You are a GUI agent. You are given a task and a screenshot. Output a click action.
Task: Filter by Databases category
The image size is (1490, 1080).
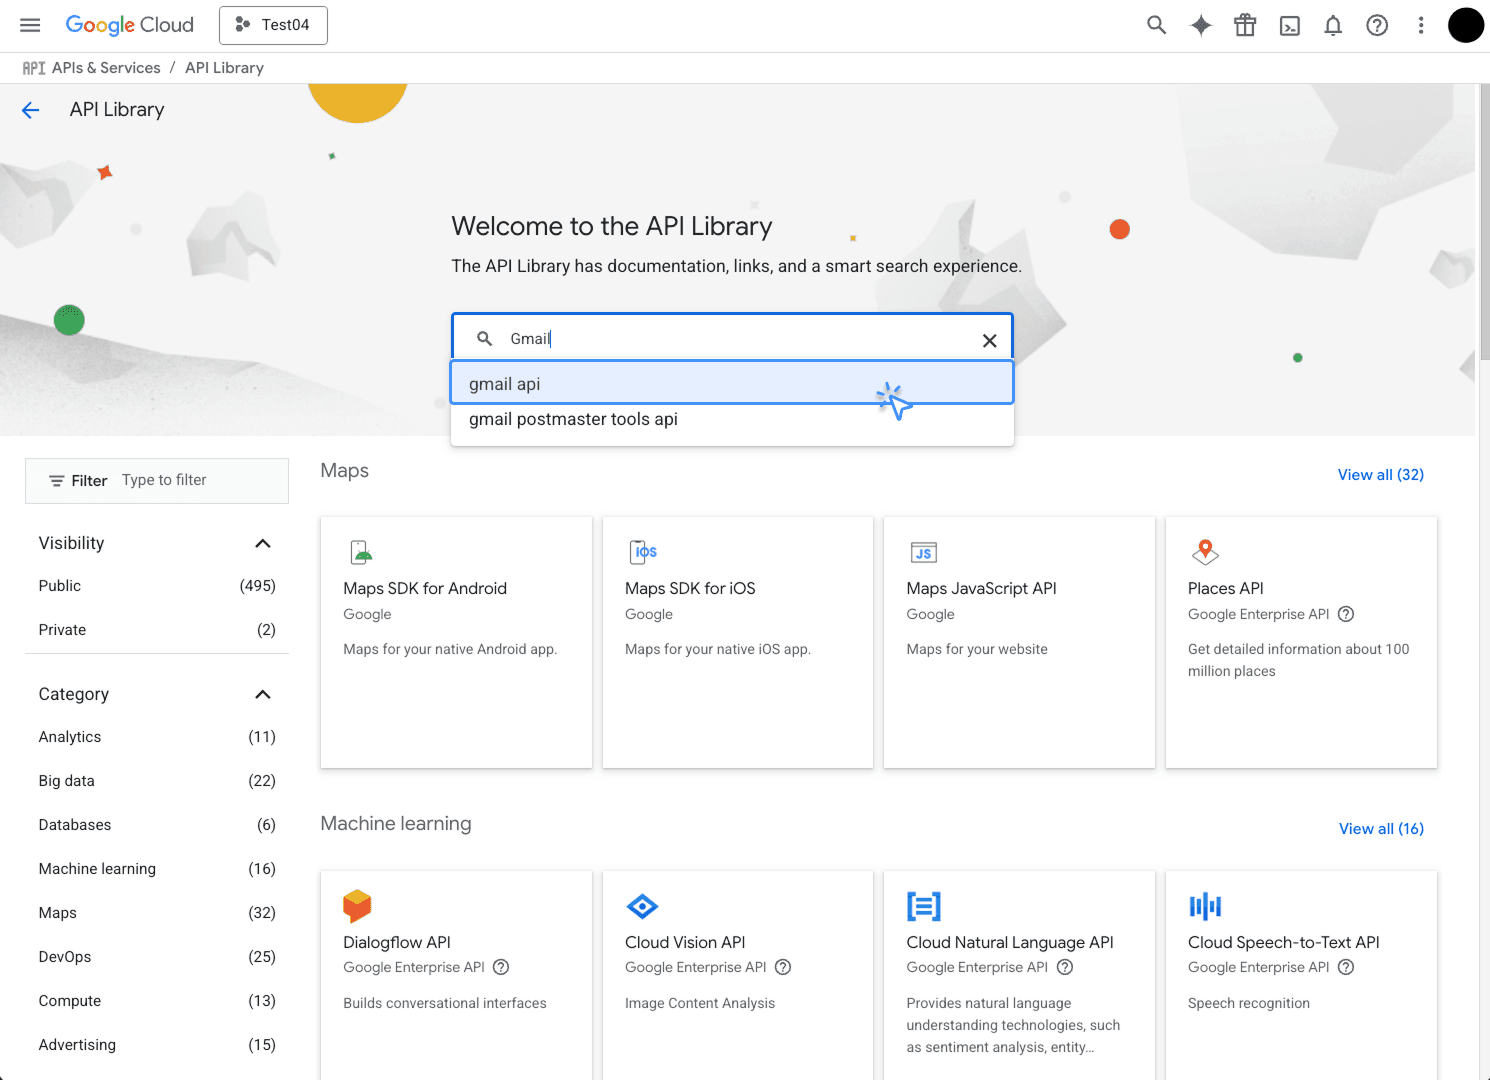(x=157, y=825)
